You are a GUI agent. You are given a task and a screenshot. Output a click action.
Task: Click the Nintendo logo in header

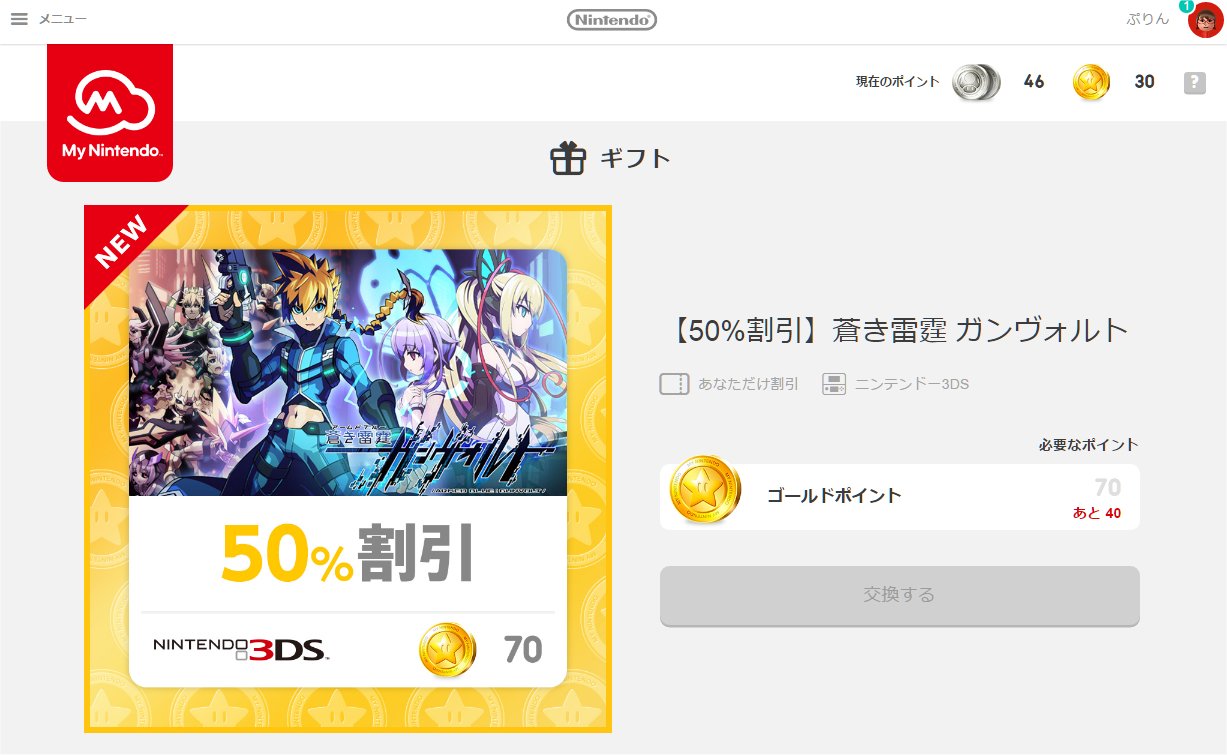[612, 19]
